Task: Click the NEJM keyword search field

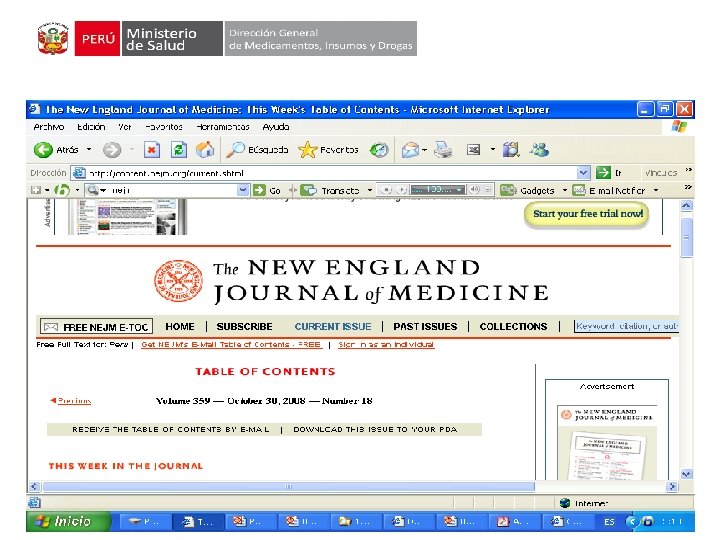Action: tap(626, 326)
